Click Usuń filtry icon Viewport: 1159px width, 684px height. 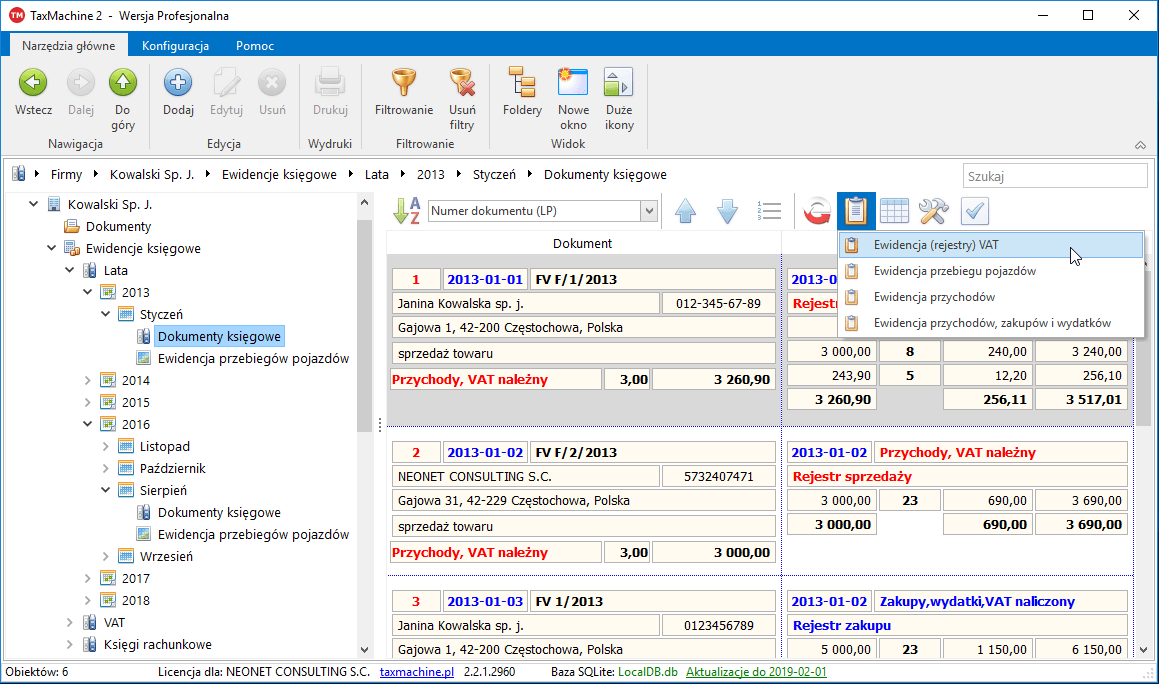click(461, 83)
